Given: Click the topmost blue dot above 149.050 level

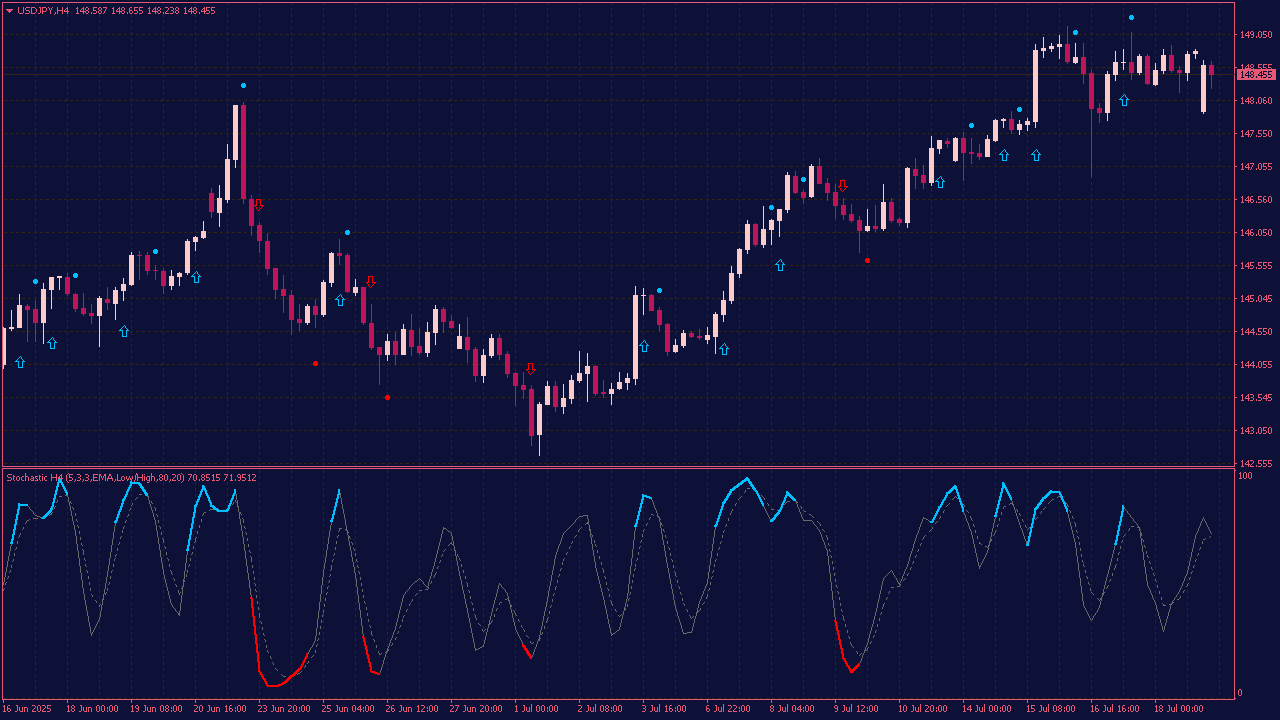Looking at the screenshot, I should pyautogui.click(x=1131, y=18).
